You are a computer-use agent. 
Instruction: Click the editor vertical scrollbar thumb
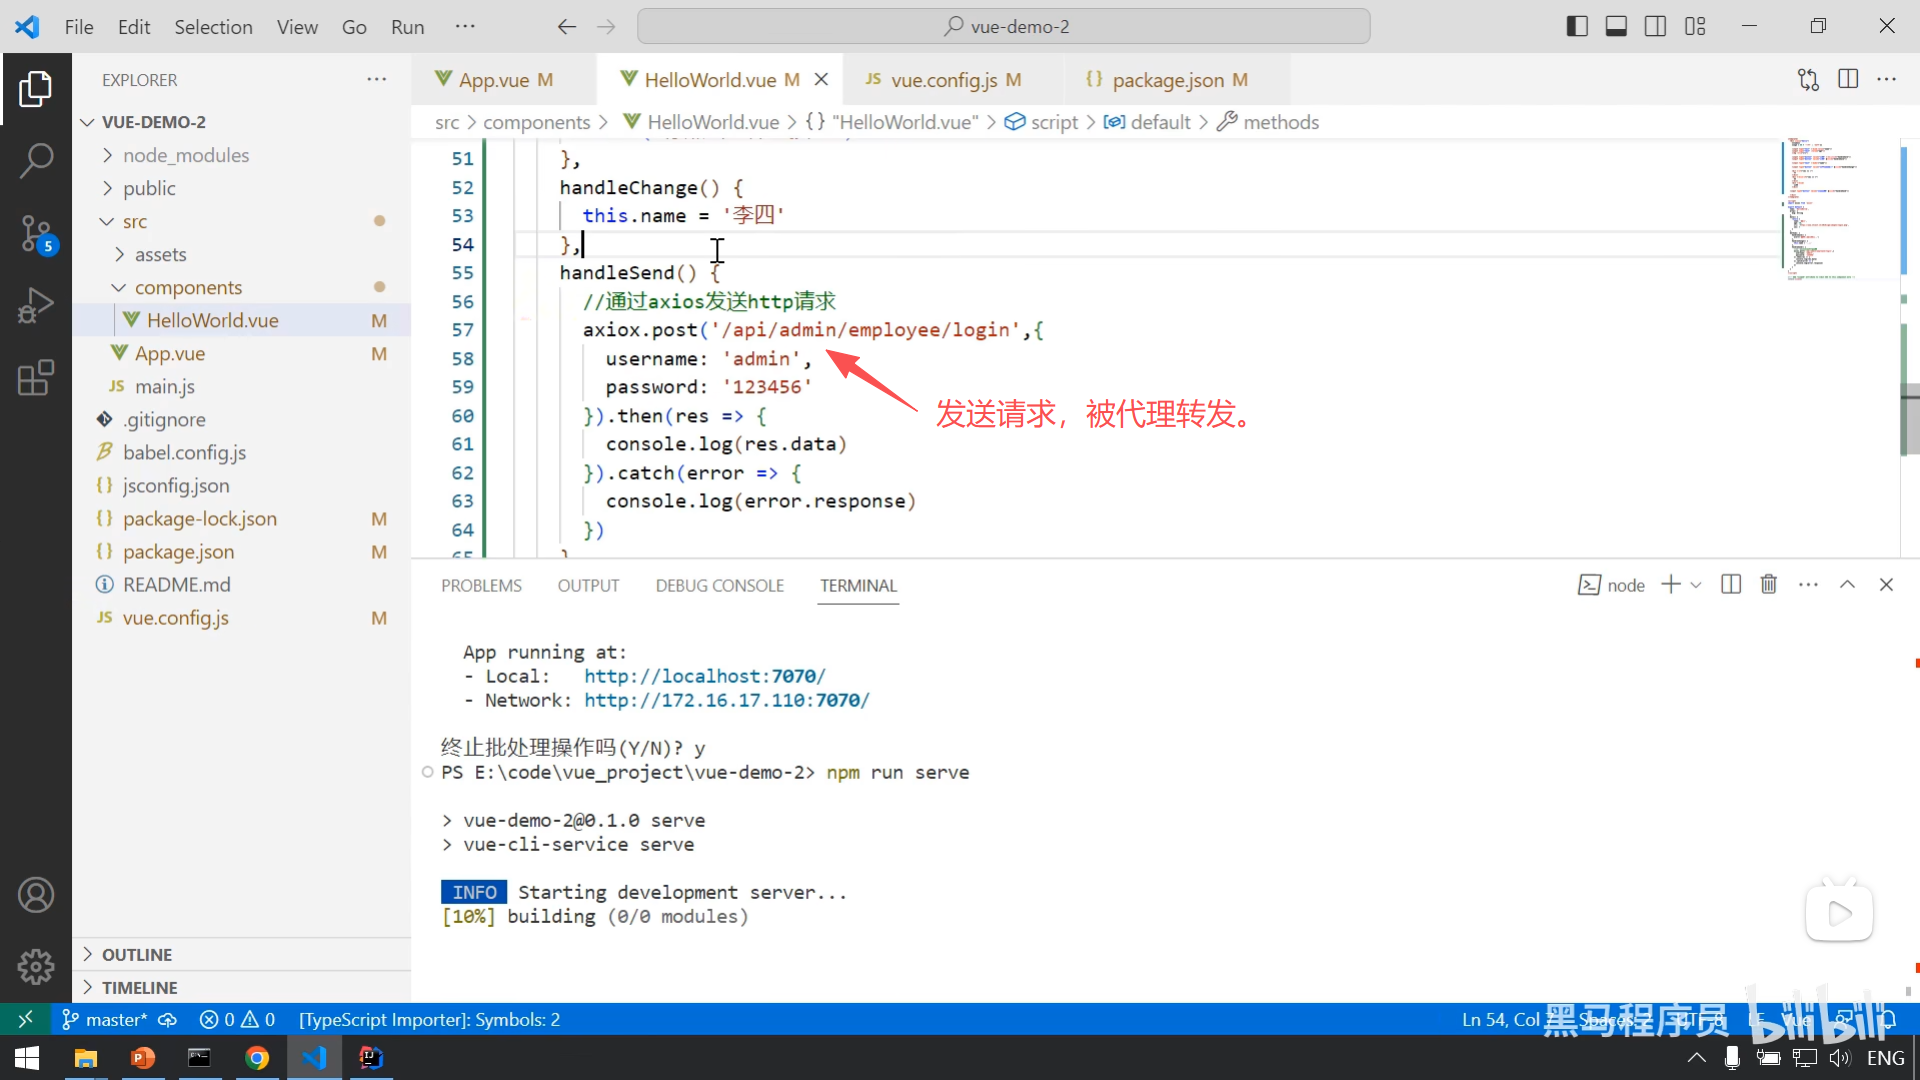[1909, 420]
